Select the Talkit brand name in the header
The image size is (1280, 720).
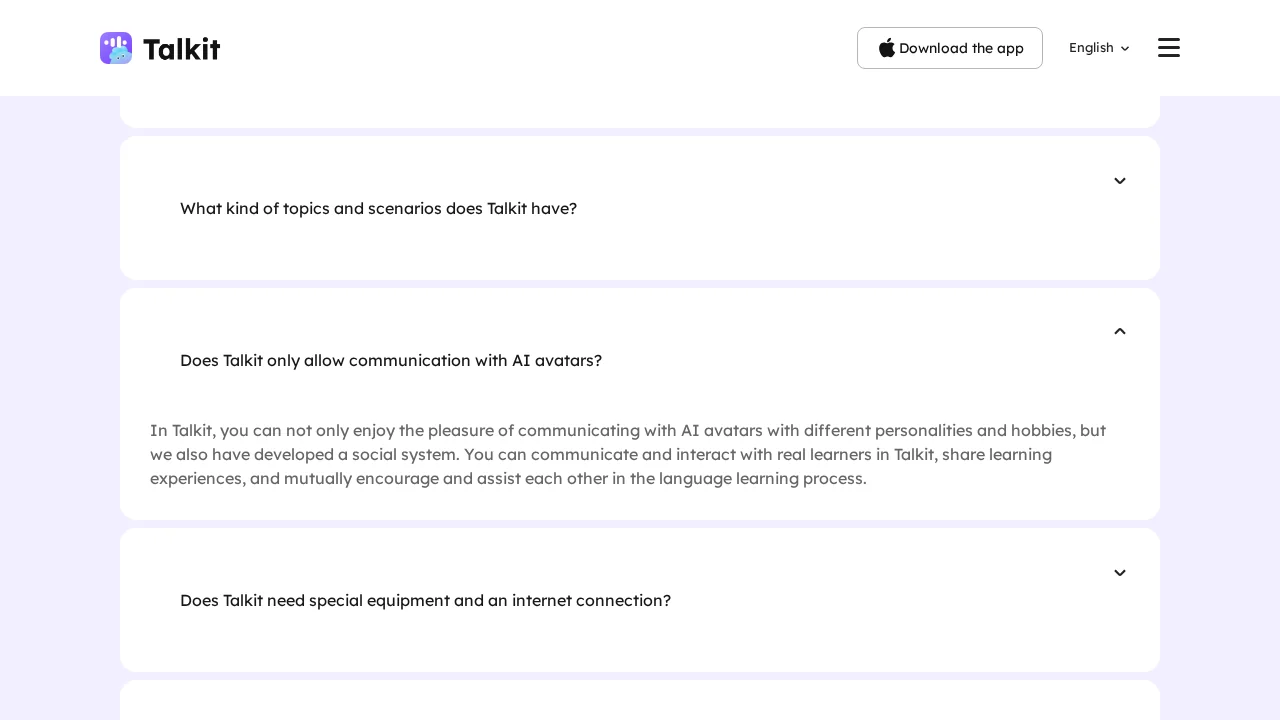point(181,48)
